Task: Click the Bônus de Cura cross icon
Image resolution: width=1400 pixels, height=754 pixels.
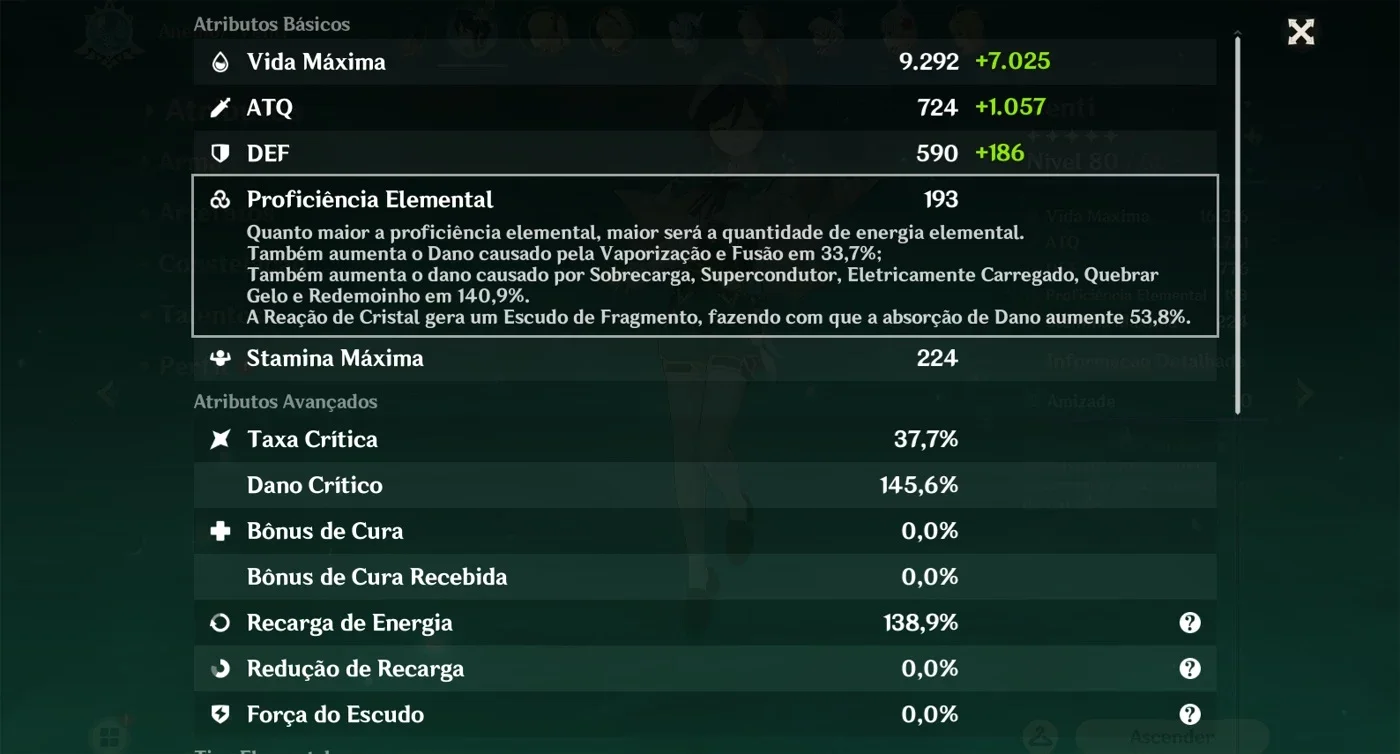Action: click(x=220, y=531)
